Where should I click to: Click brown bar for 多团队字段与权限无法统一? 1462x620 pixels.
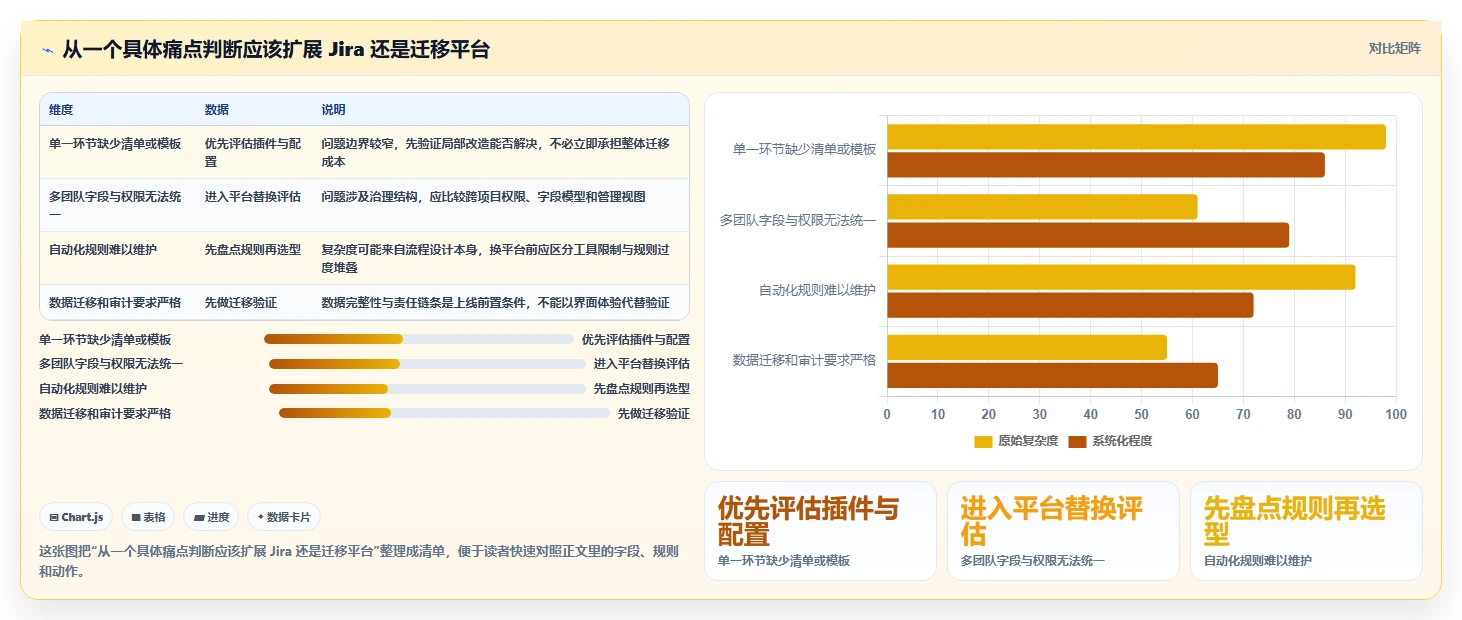1088,235
